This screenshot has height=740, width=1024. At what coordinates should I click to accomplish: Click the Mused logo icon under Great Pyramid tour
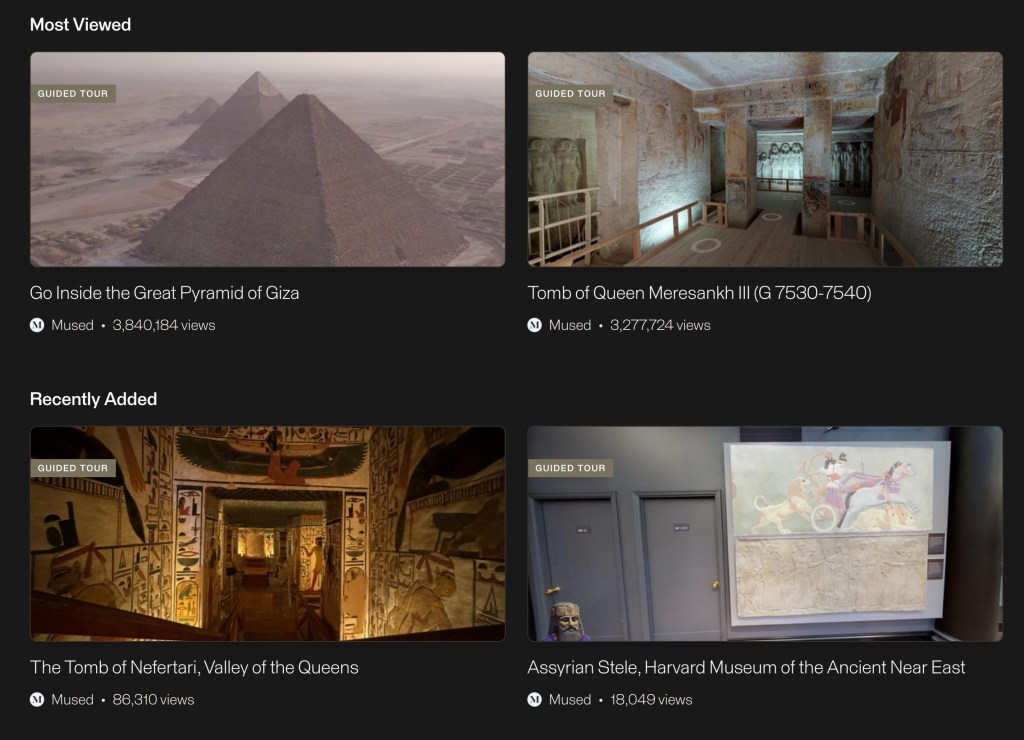coord(37,325)
